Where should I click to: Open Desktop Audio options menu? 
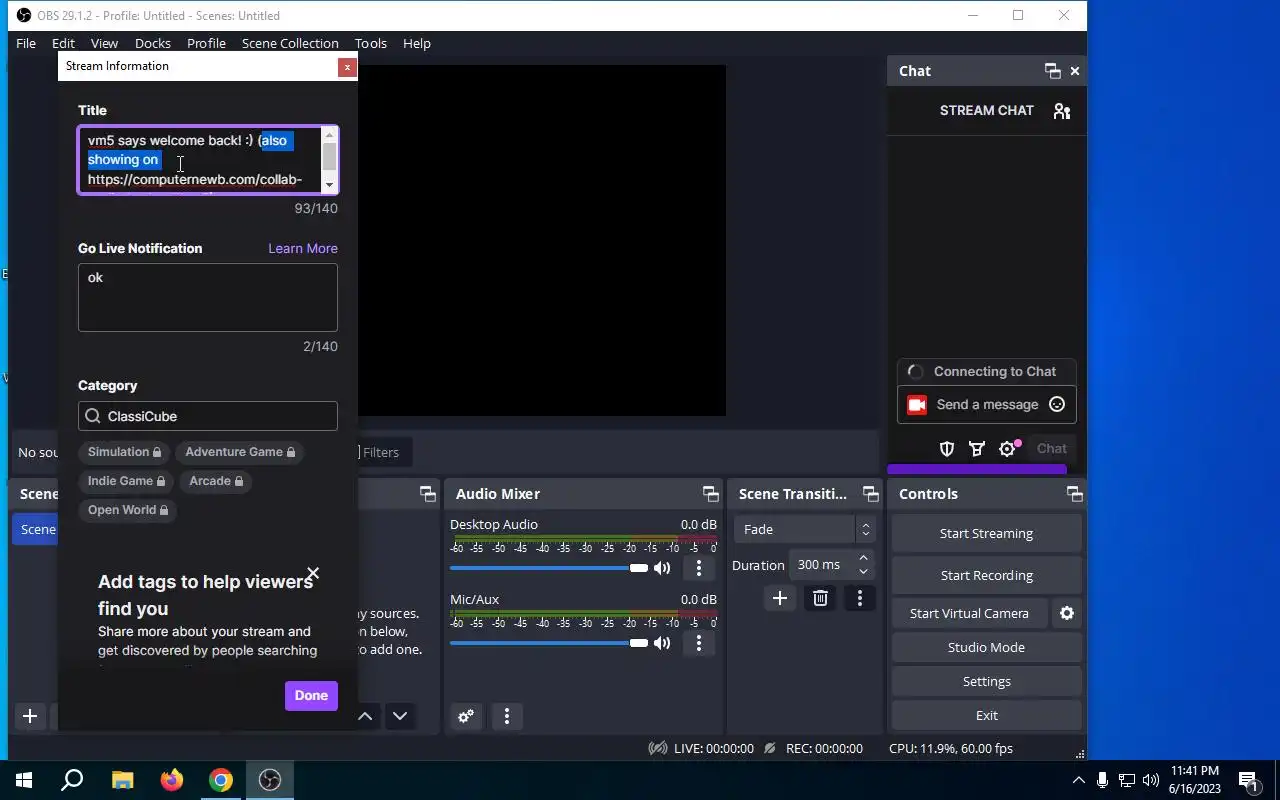(x=699, y=568)
